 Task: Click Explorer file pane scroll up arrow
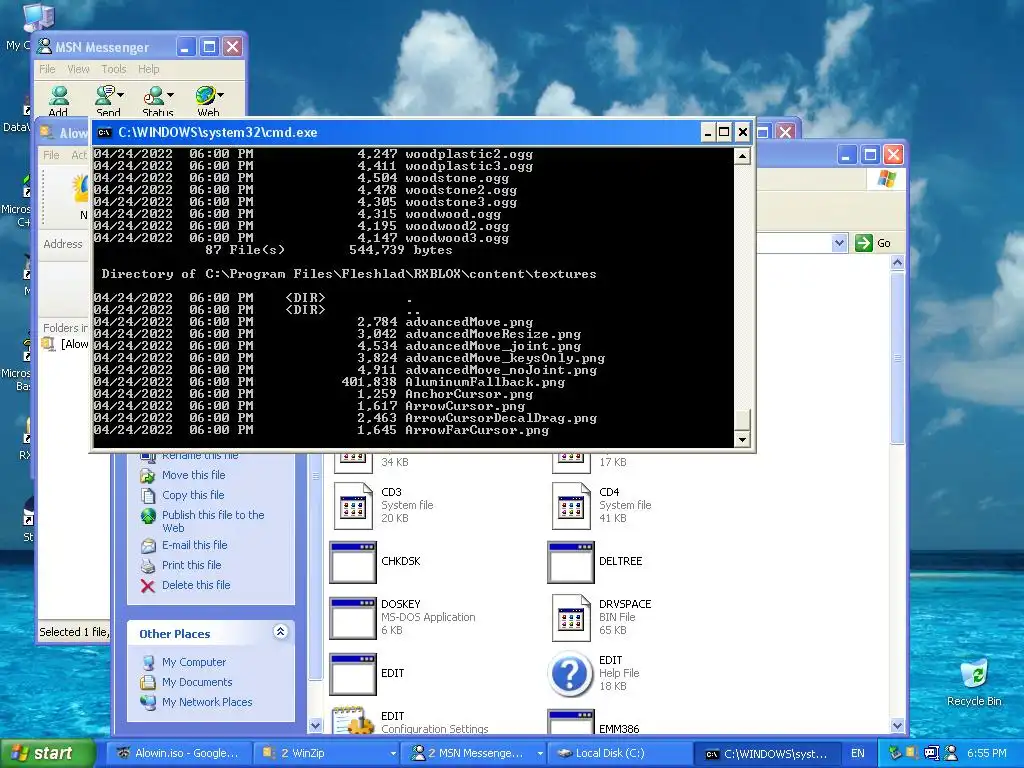897,263
